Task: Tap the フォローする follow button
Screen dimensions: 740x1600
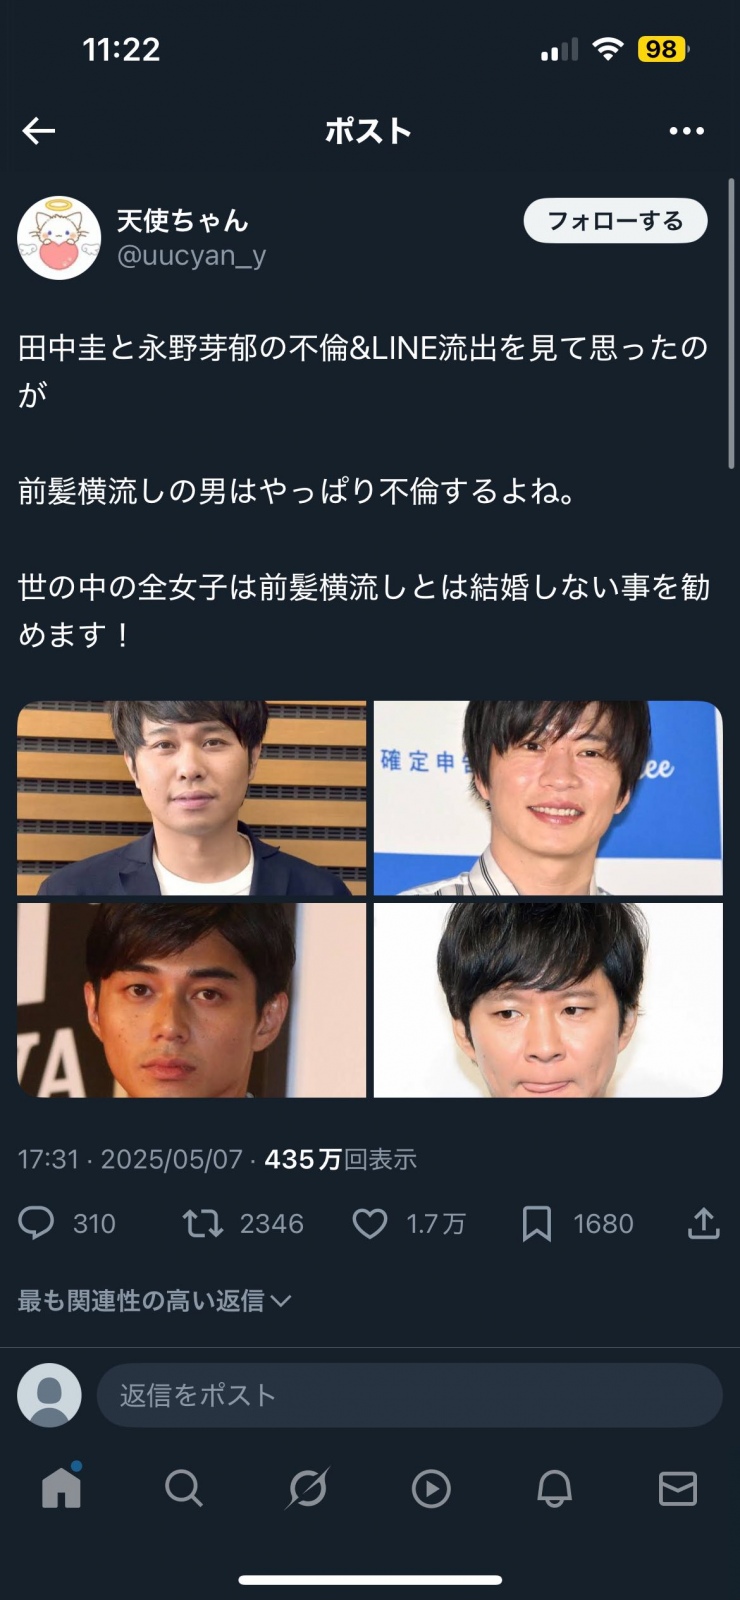Action: (x=615, y=221)
